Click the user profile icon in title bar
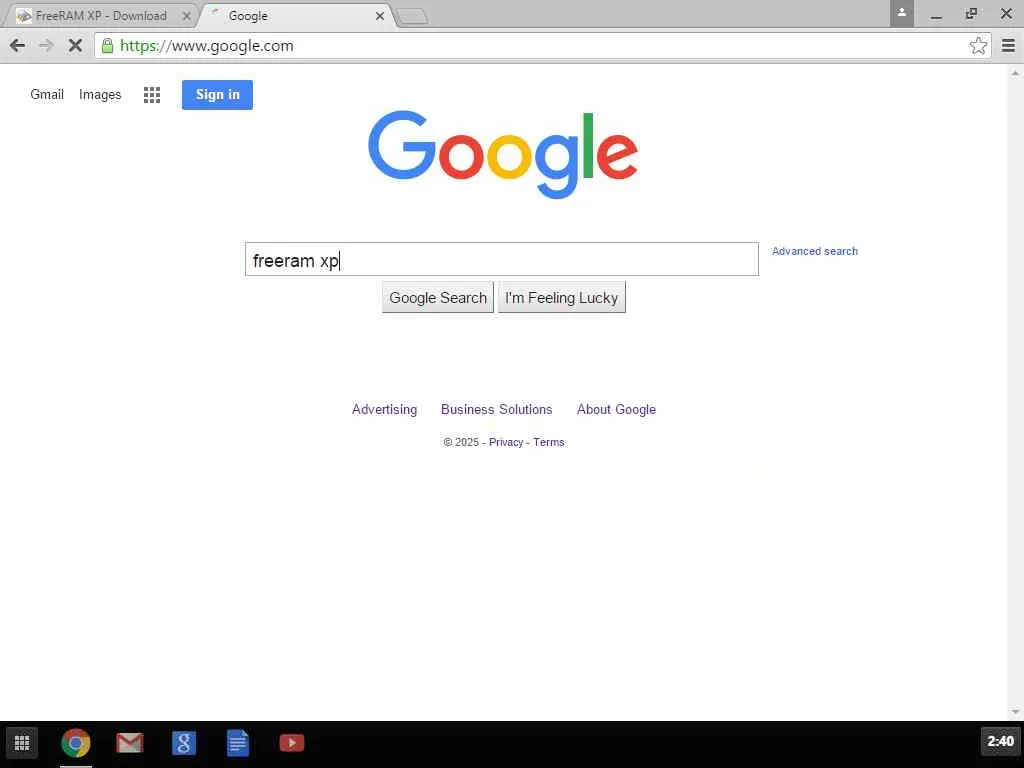 point(901,13)
